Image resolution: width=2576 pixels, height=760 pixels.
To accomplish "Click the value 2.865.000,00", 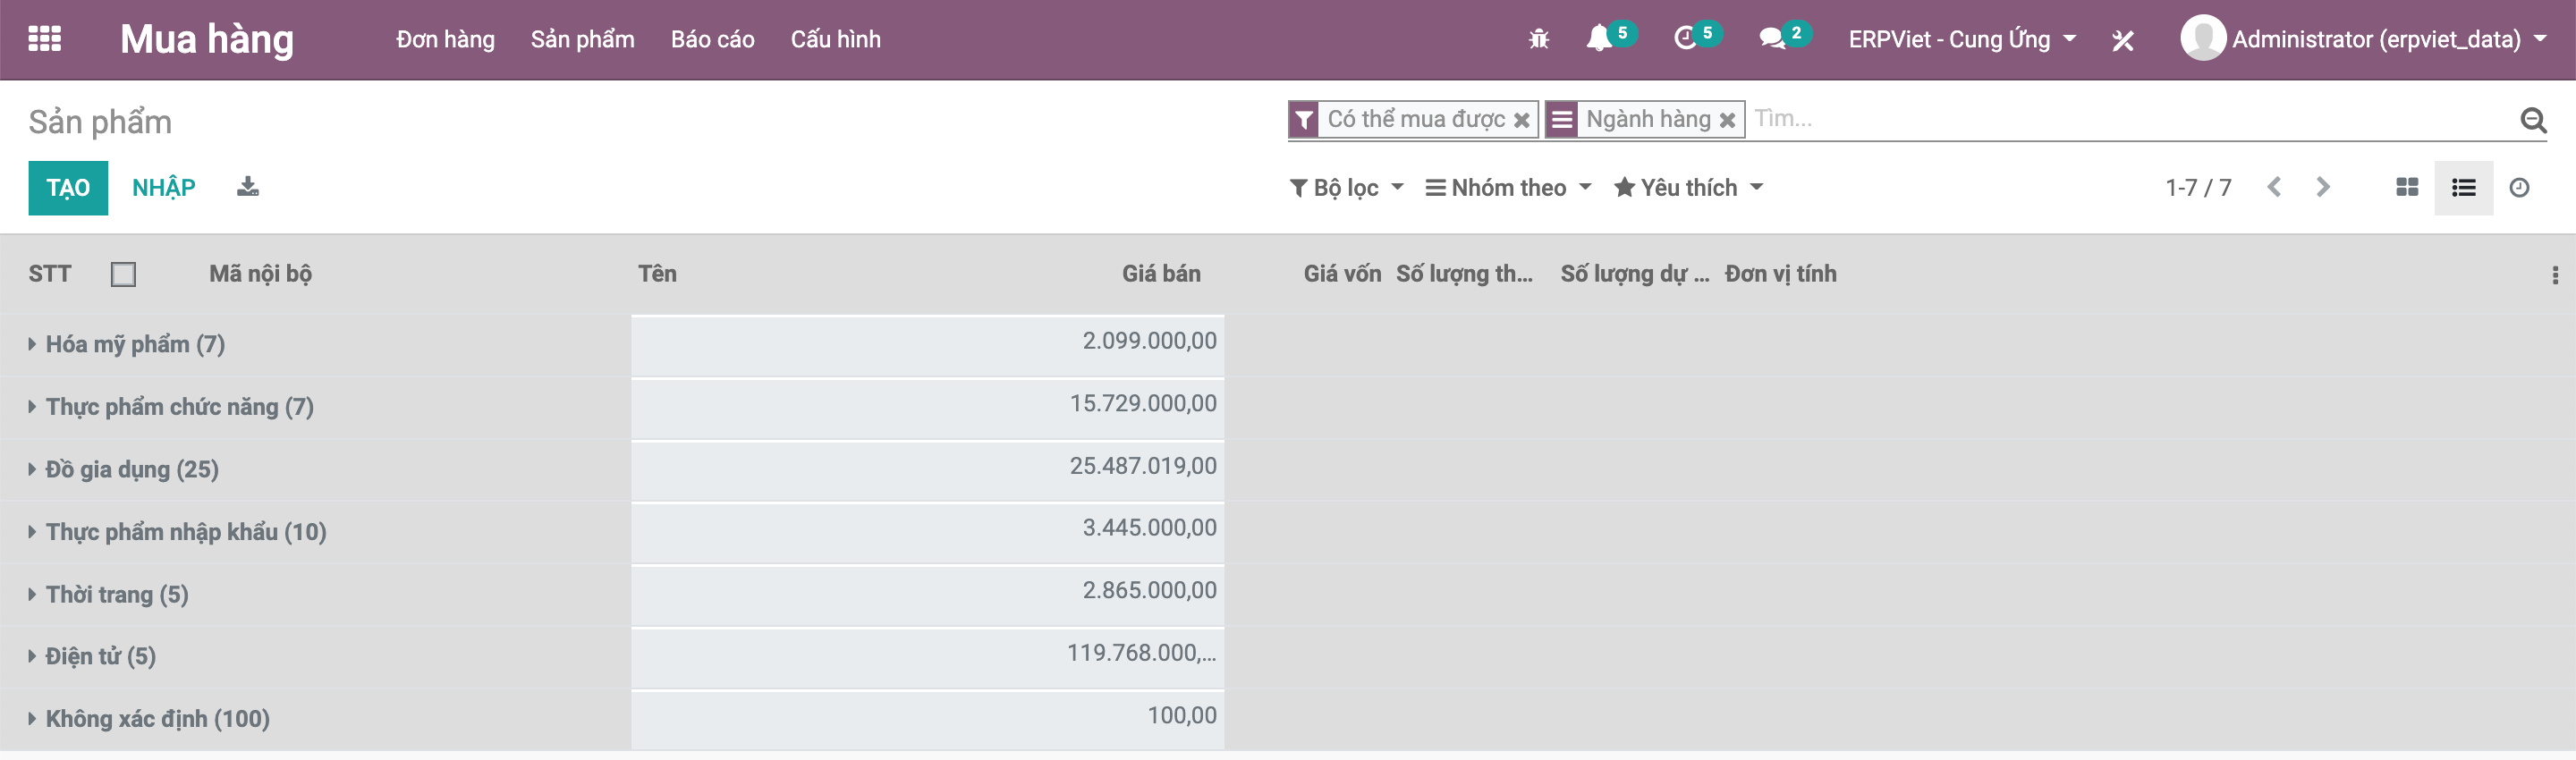I will point(1149,590).
